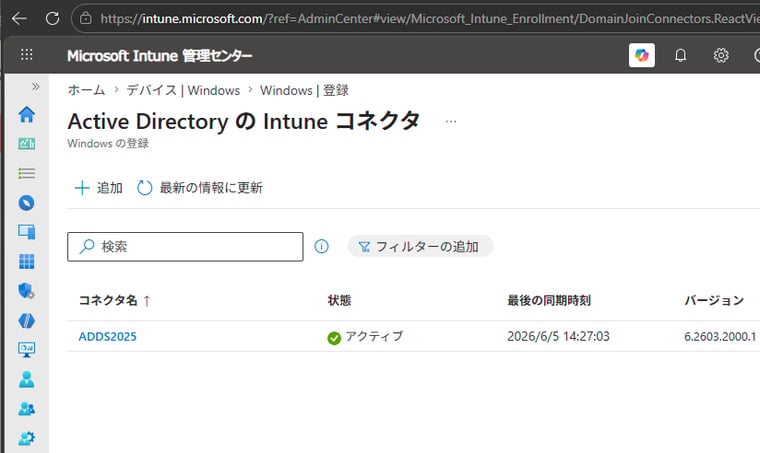Open the app launcher grid icon
The width and height of the screenshot is (760, 453).
[x=27, y=55]
